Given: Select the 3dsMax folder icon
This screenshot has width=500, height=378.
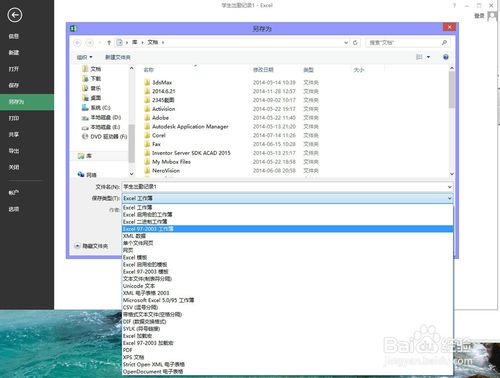Looking at the screenshot, I should click(x=147, y=82).
